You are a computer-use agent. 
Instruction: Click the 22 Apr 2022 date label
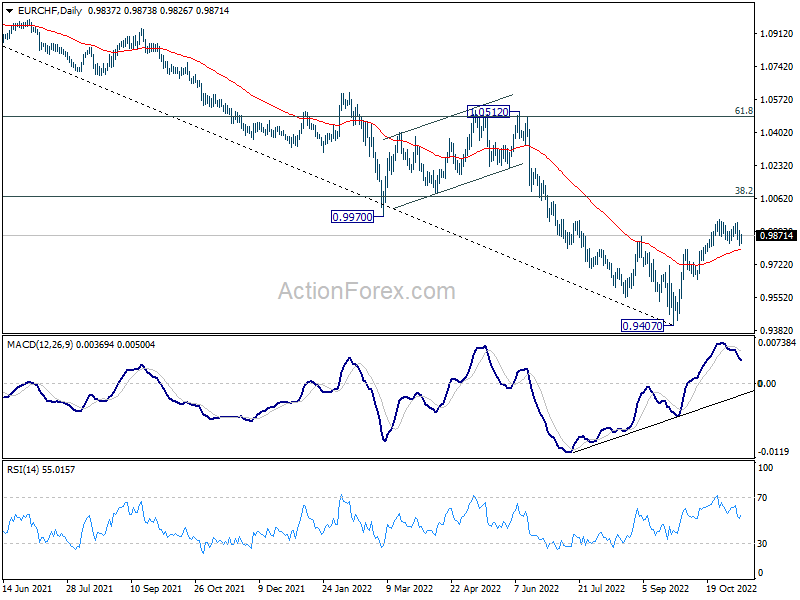click(x=476, y=589)
